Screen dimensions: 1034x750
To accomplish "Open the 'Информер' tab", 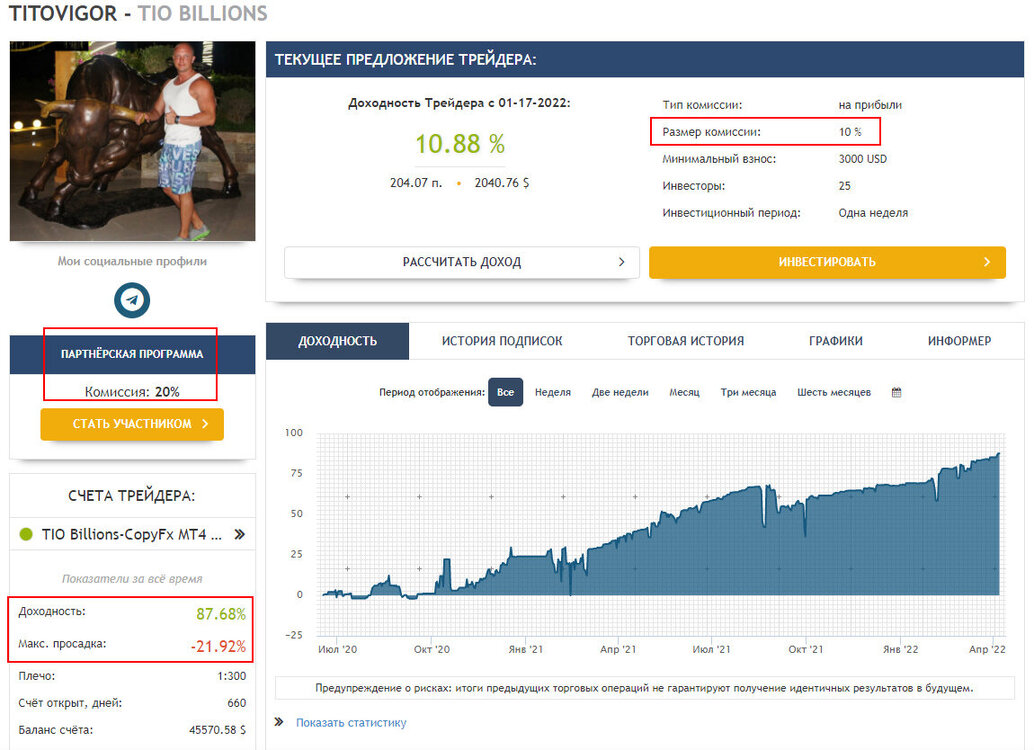I will (x=959, y=341).
